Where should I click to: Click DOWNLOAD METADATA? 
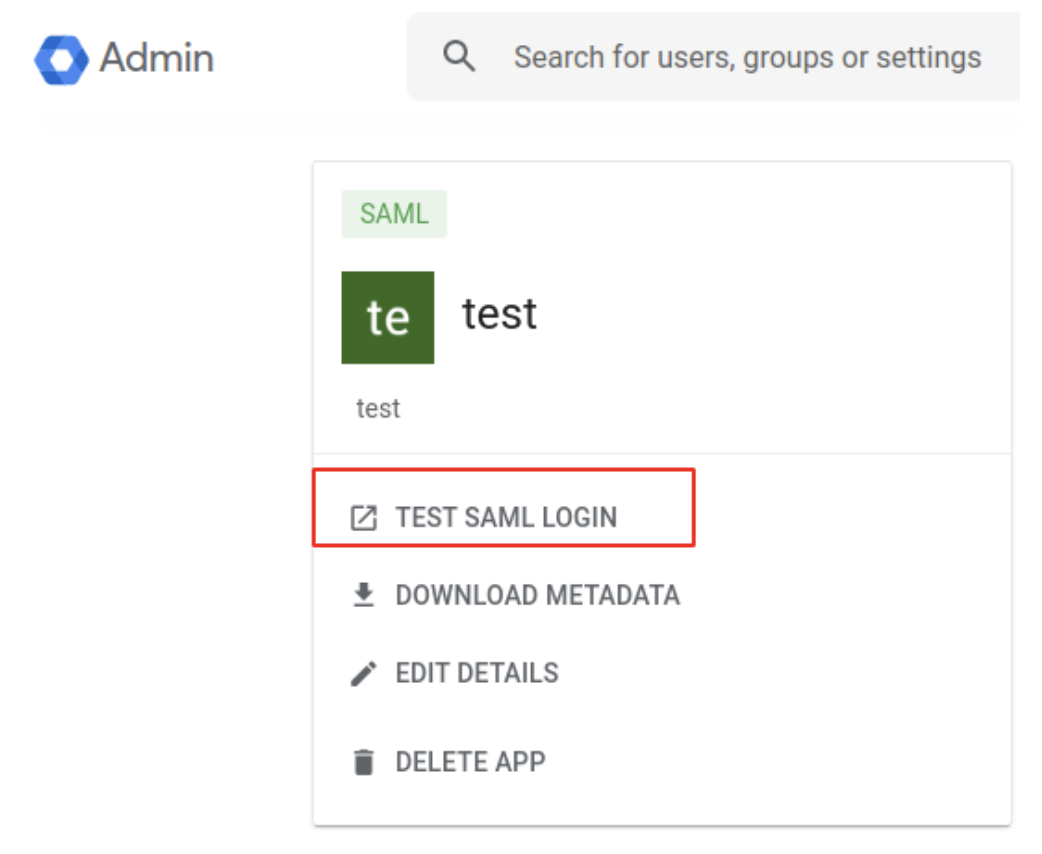click(x=538, y=595)
